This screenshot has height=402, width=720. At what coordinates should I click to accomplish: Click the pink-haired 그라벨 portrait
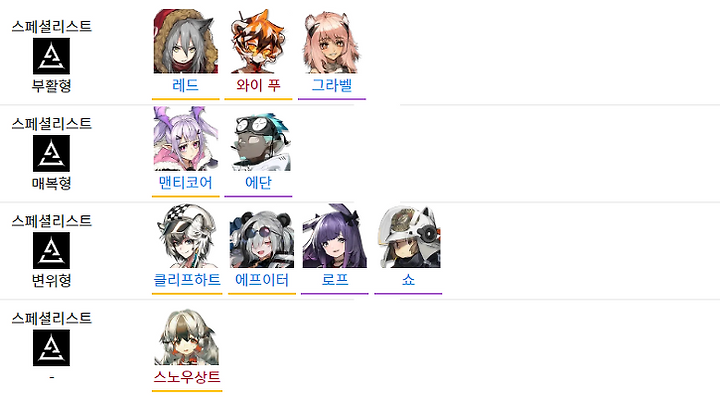pyautogui.click(x=332, y=41)
